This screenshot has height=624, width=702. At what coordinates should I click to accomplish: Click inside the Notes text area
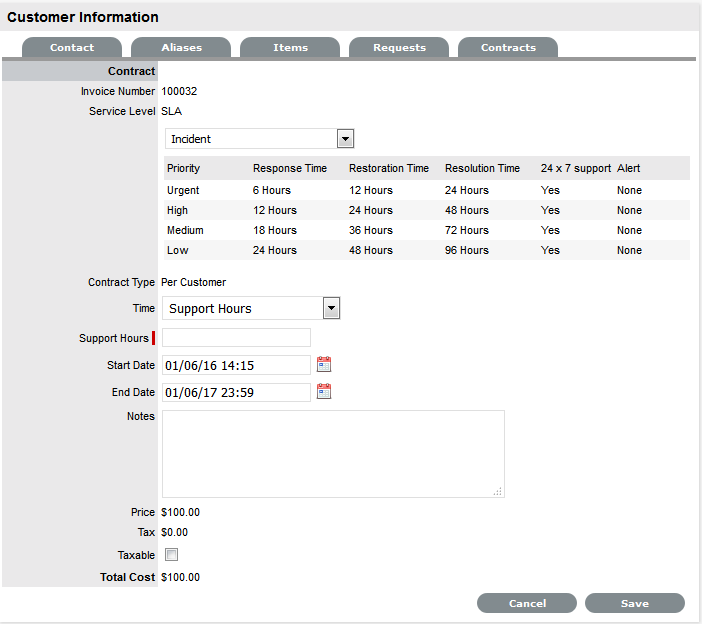click(x=332, y=453)
